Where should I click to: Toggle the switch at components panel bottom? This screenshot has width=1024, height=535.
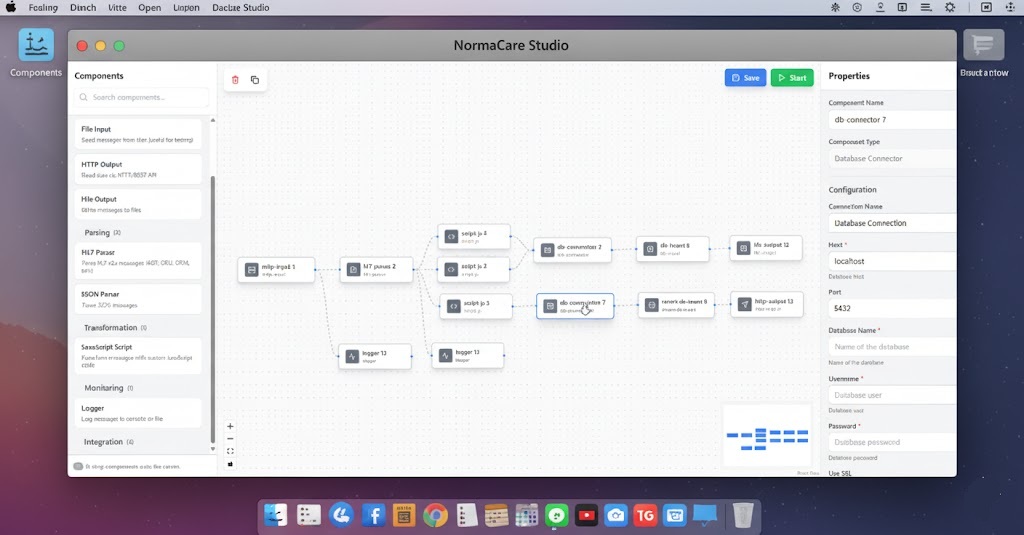78,466
